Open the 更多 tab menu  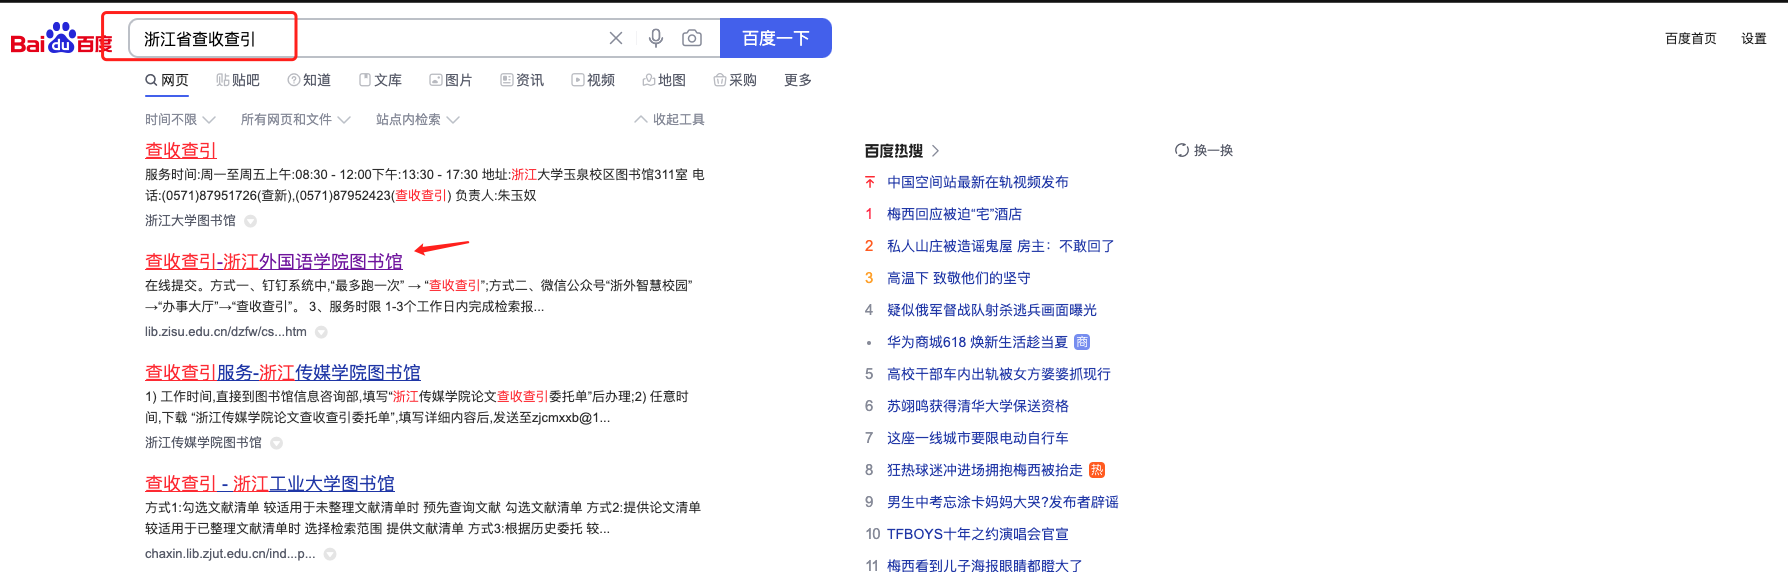click(798, 80)
